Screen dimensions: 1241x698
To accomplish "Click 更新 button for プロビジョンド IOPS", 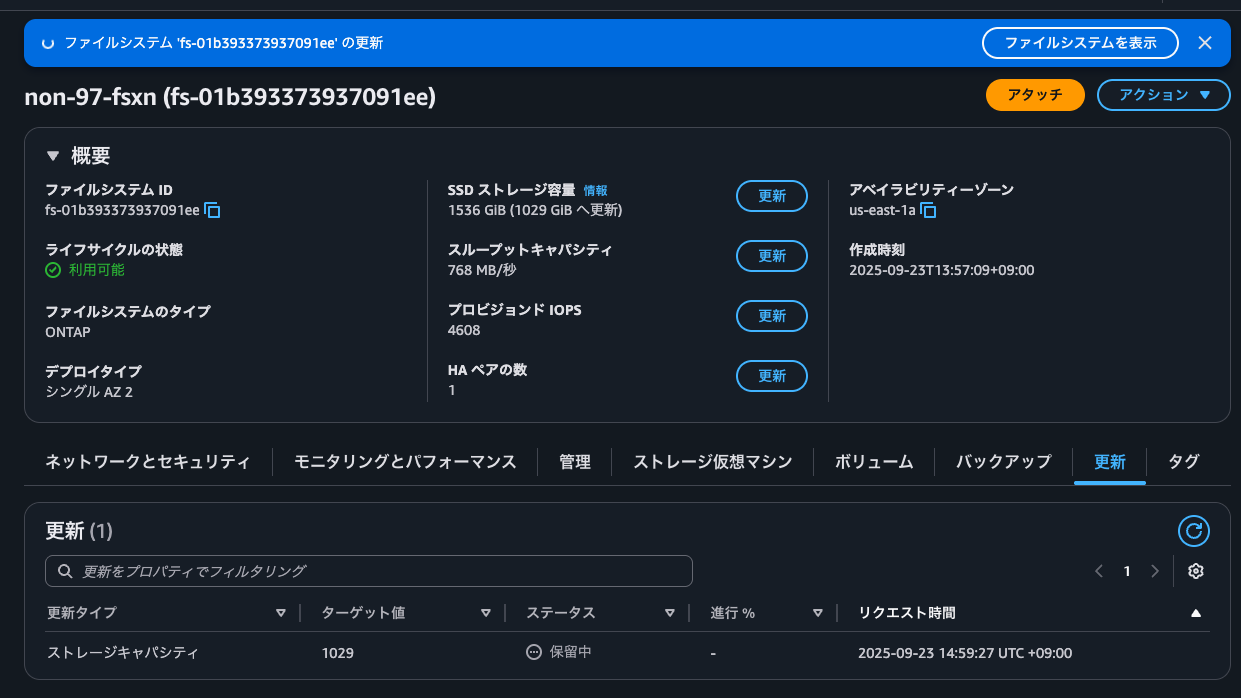I will 772,316.
